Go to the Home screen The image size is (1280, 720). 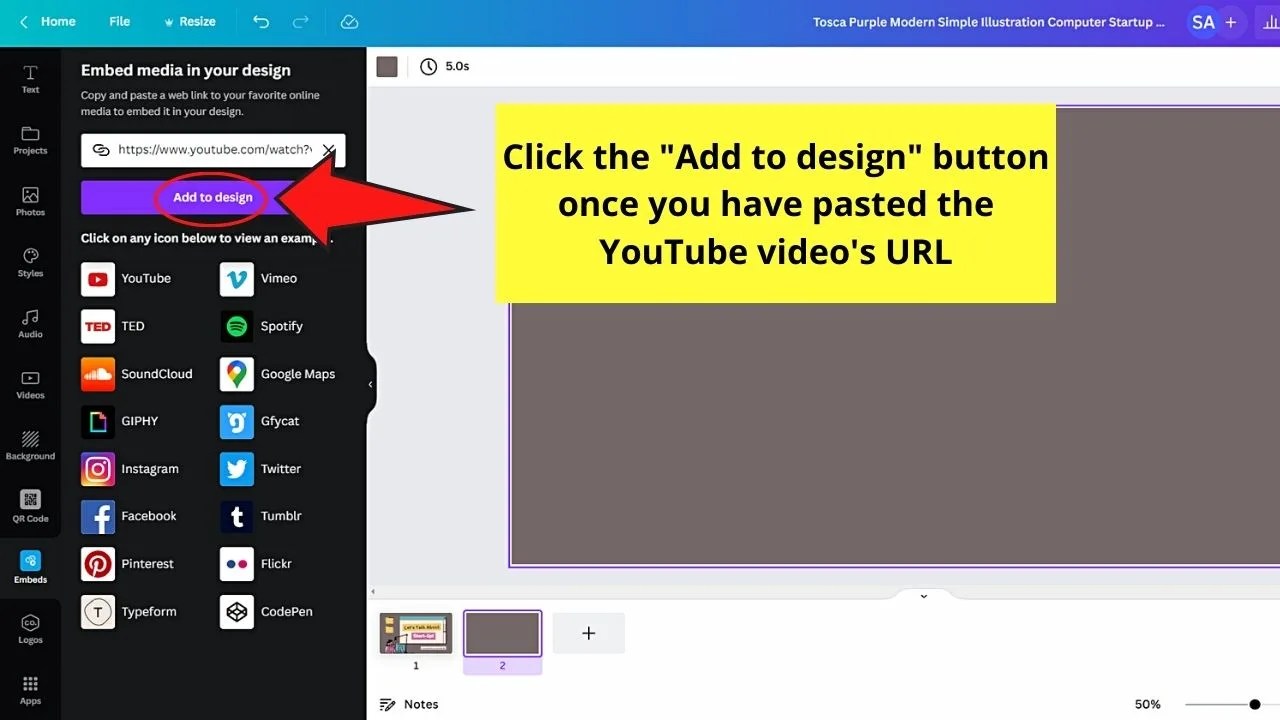pos(48,21)
